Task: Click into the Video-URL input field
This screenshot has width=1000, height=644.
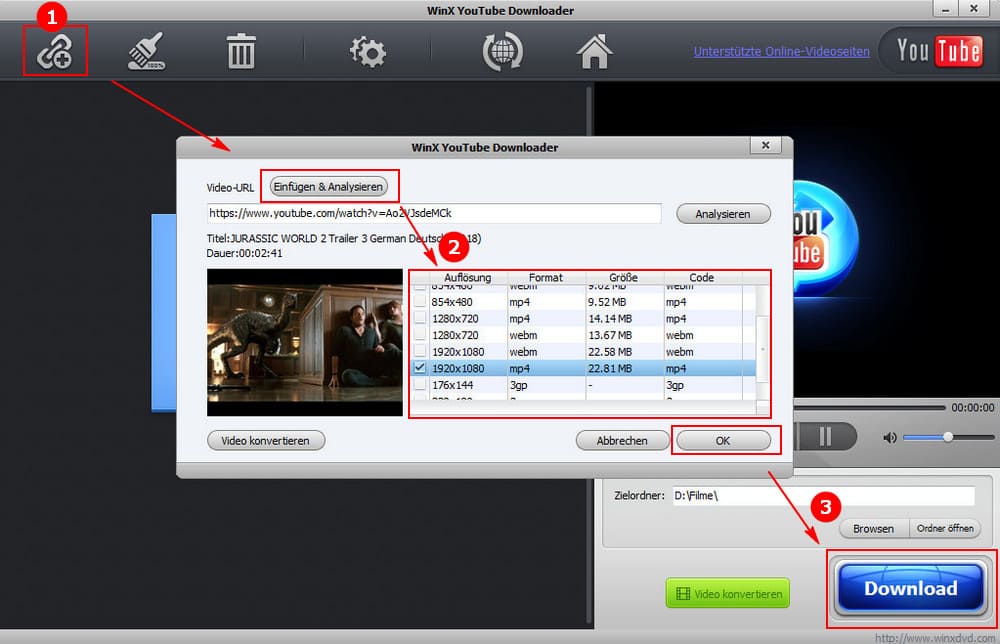Action: 434,214
